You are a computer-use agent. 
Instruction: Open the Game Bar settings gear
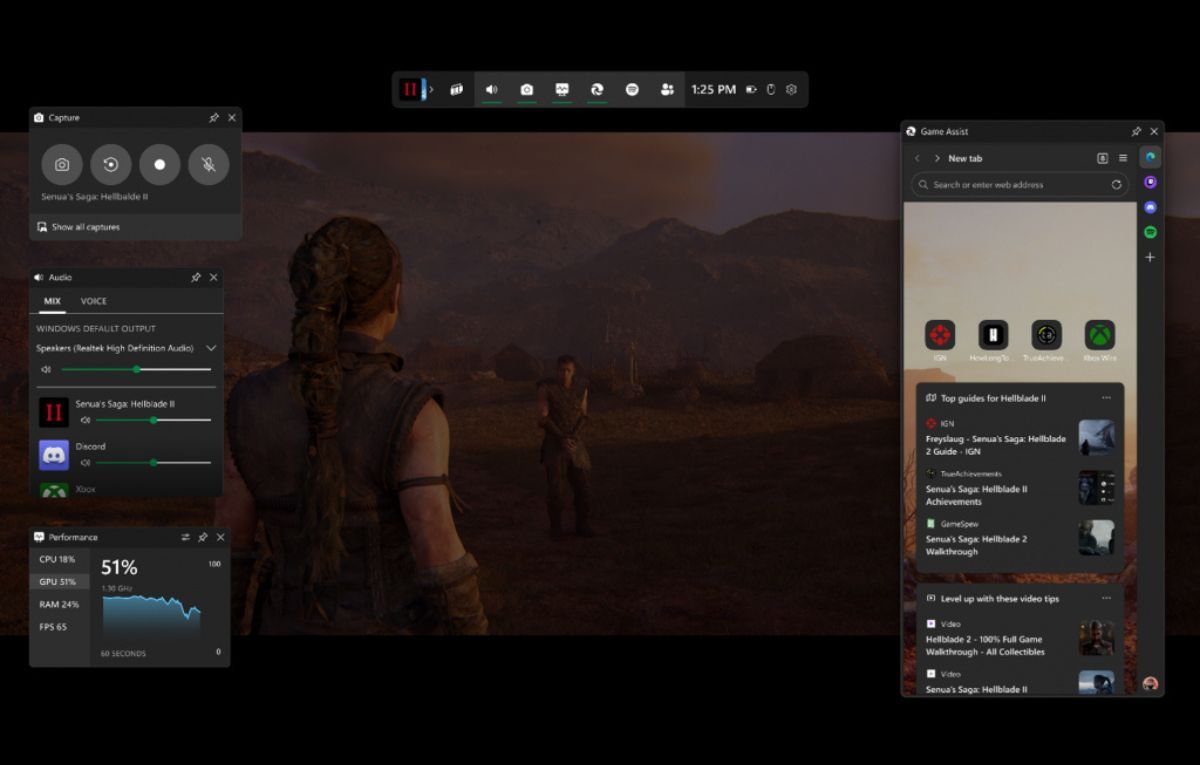(x=791, y=90)
